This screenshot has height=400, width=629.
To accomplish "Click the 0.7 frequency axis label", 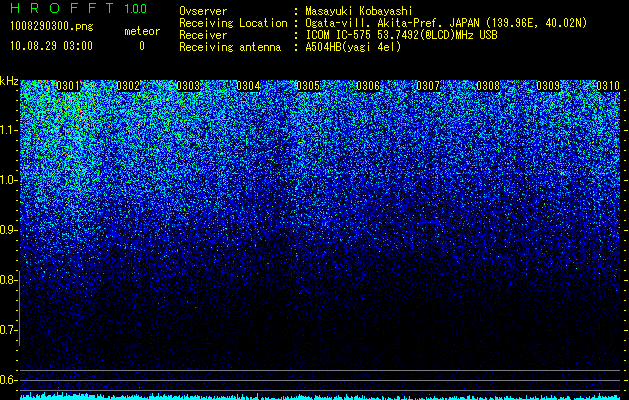I will point(8,330).
